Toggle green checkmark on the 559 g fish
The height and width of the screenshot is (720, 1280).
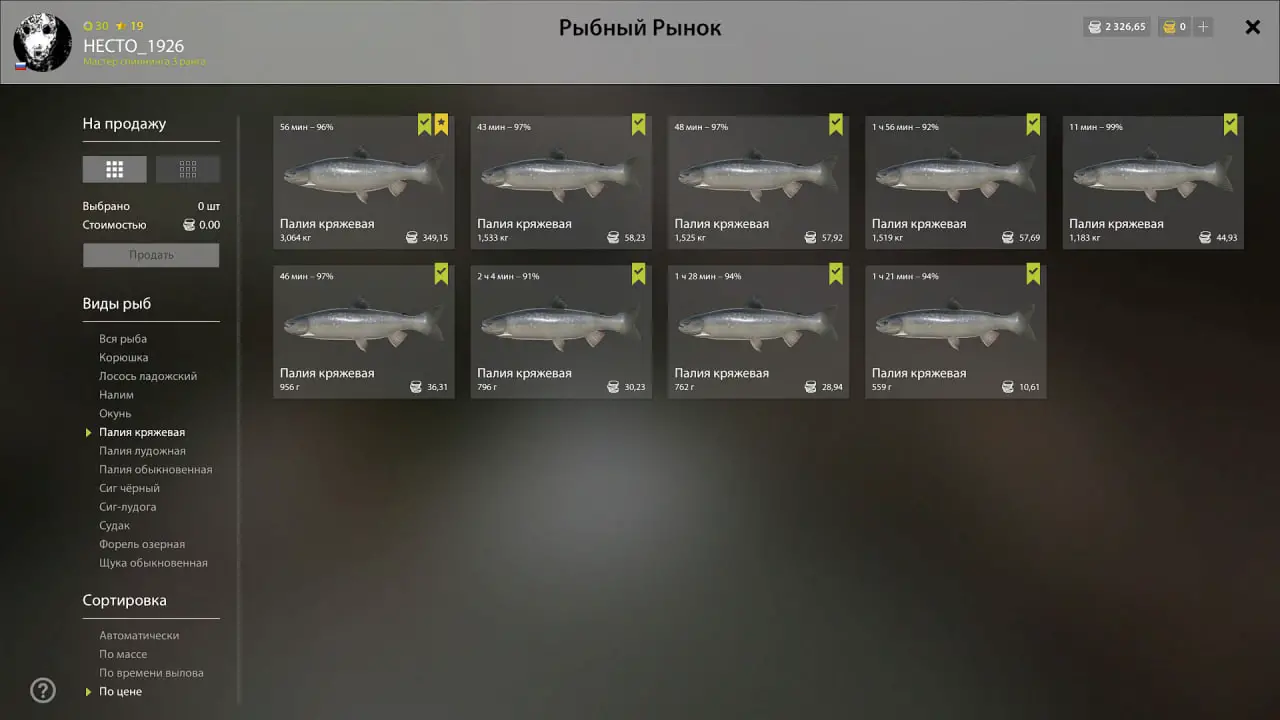[1033, 274]
